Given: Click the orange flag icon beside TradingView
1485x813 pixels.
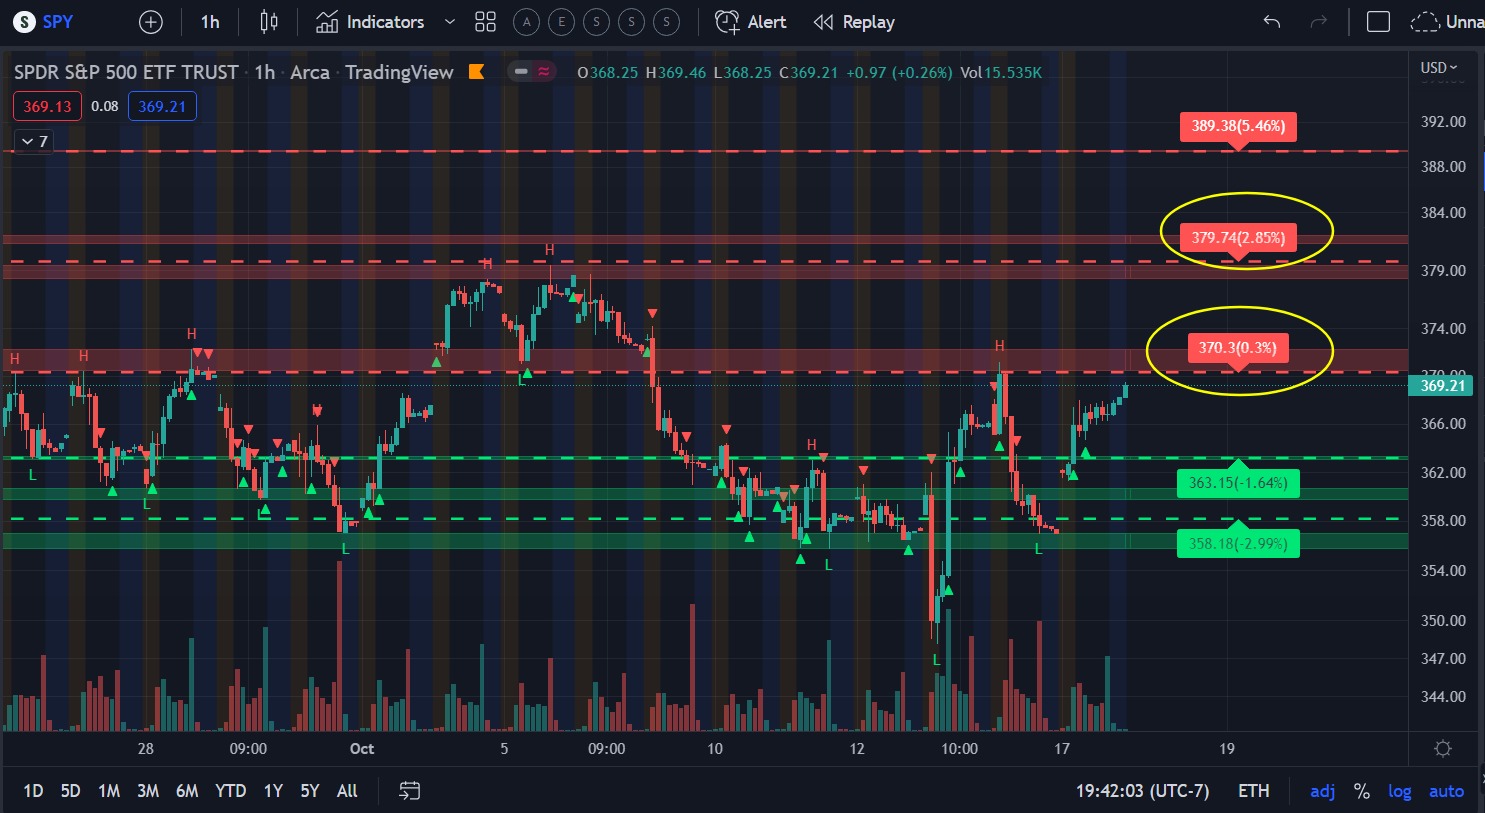Looking at the screenshot, I should 477,71.
